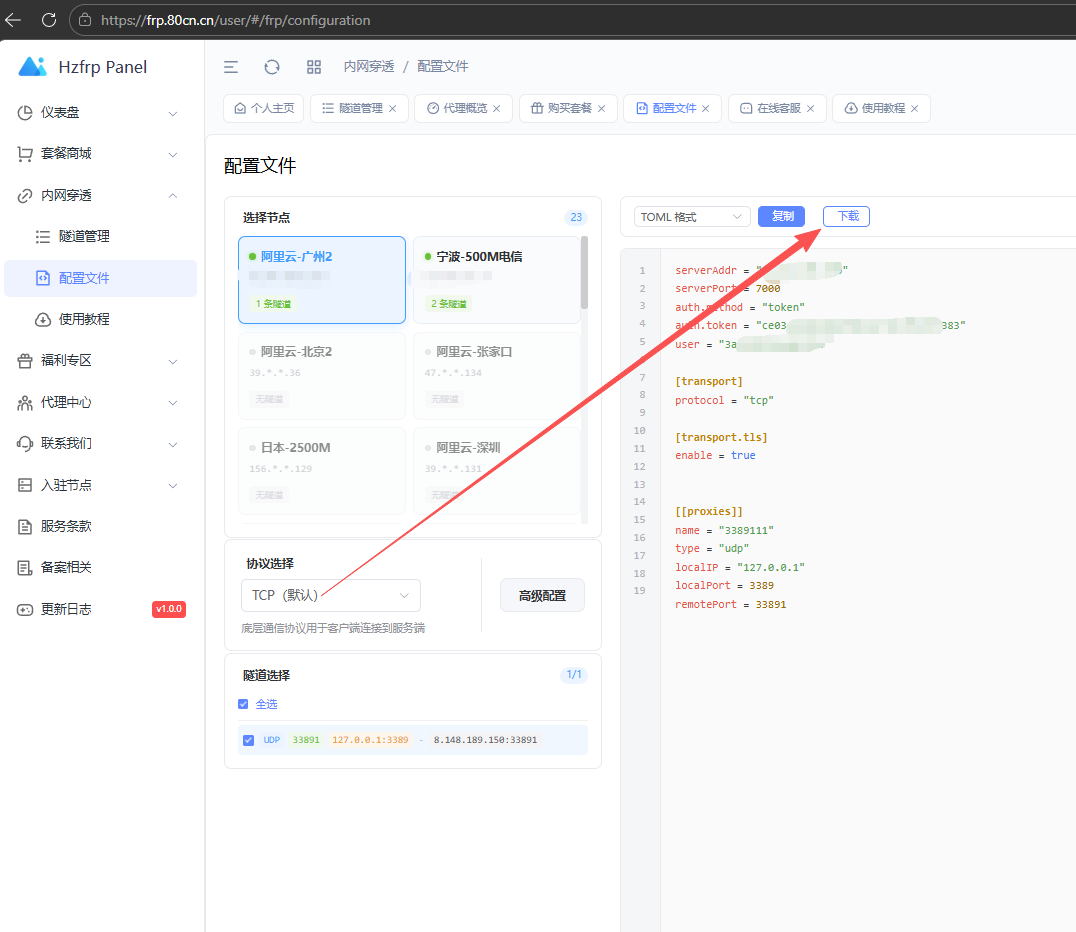Click the 入驻节点 server icon
1076x932 pixels.
(x=25, y=485)
